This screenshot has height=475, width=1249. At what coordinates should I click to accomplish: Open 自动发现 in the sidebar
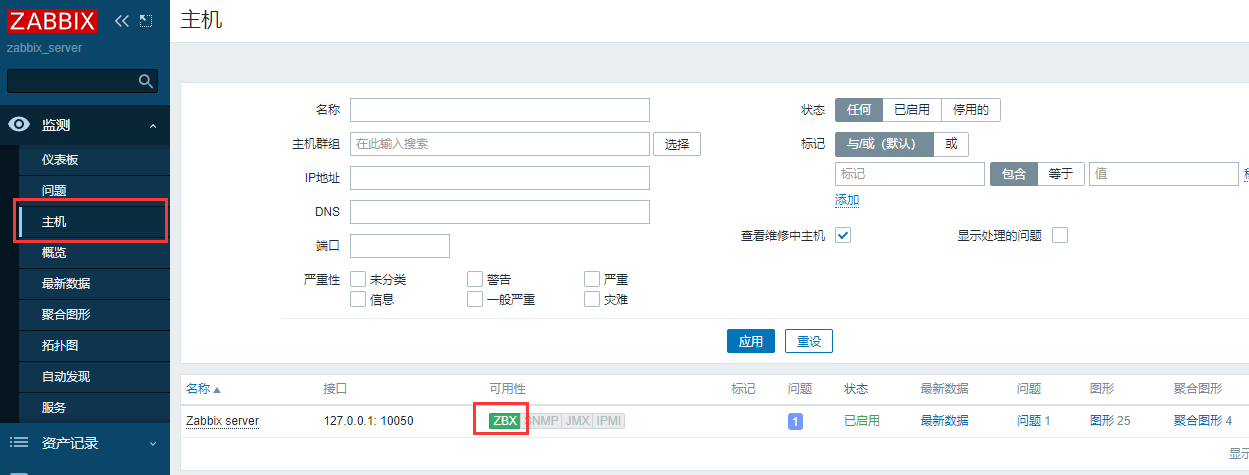(x=66, y=377)
